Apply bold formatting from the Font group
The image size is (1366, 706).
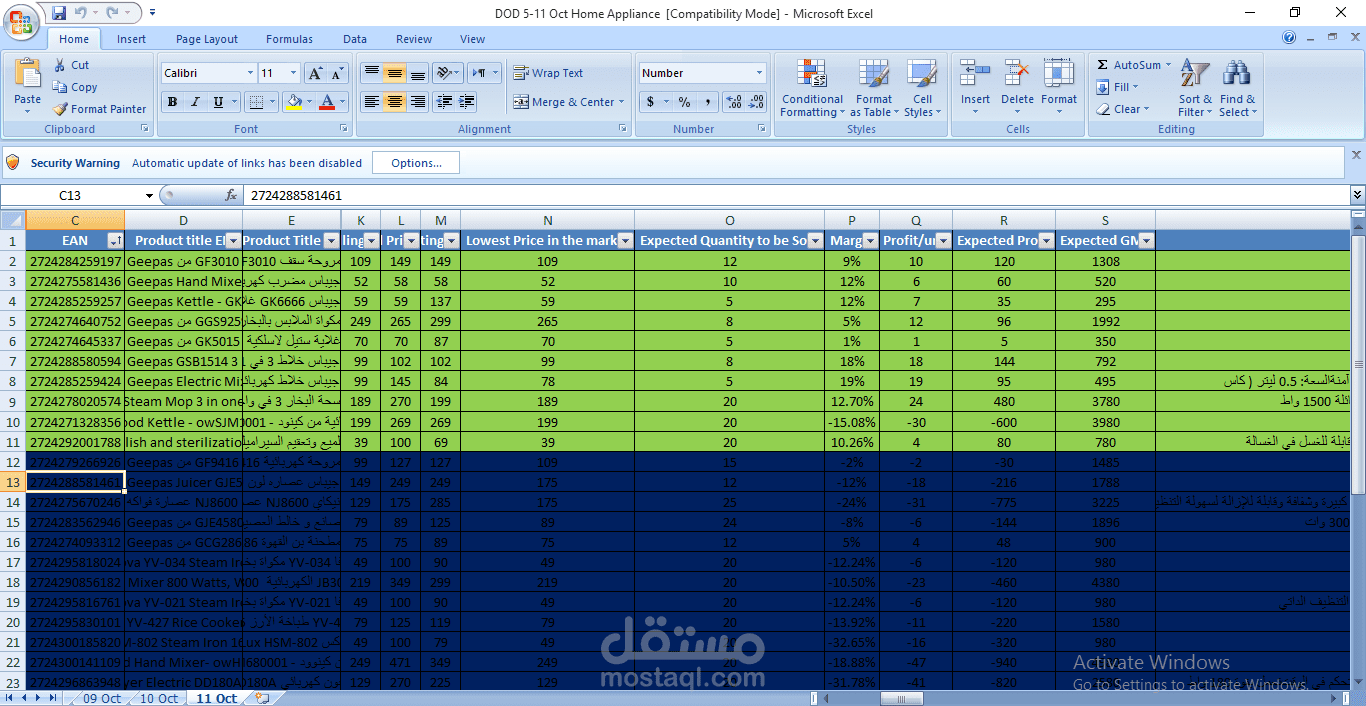point(170,101)
